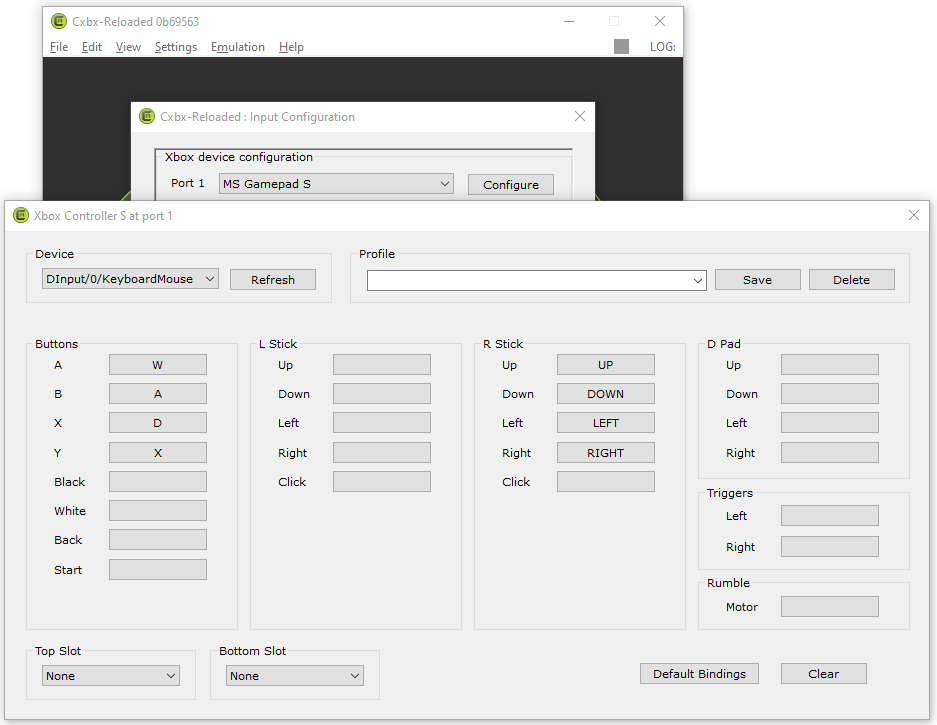This screenshot has height=725, width=937.
Task: Expand the Top Slot dropdown
Action: coord(111,675)
